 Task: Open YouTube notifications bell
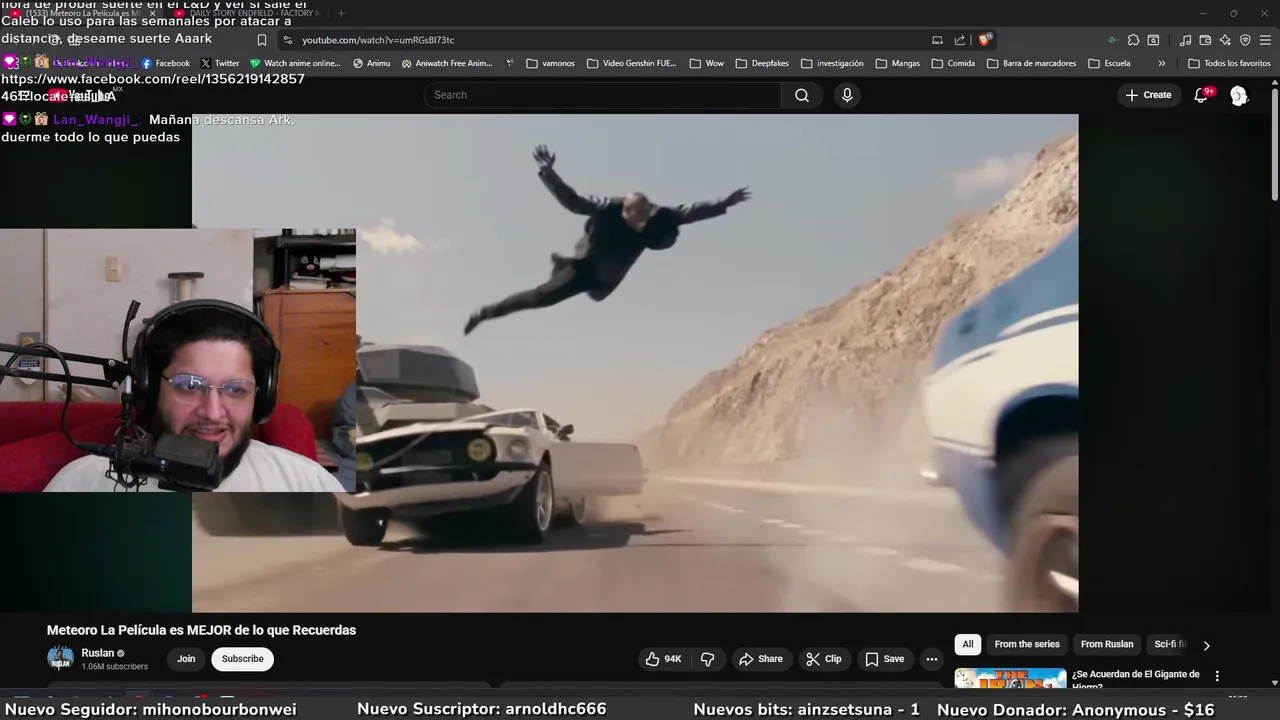tap(1201, 95)
